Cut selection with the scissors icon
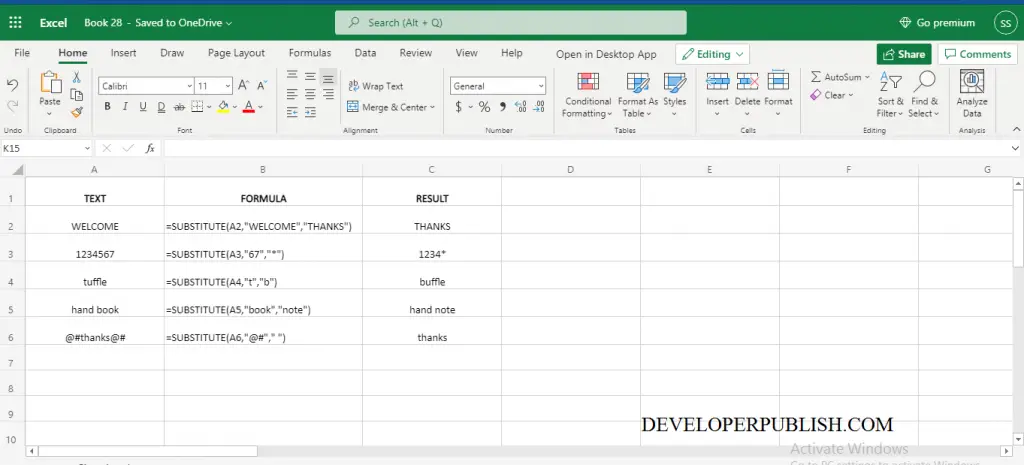The height and width of the screenshot is (465, 1024). click(x=76, y=78)
